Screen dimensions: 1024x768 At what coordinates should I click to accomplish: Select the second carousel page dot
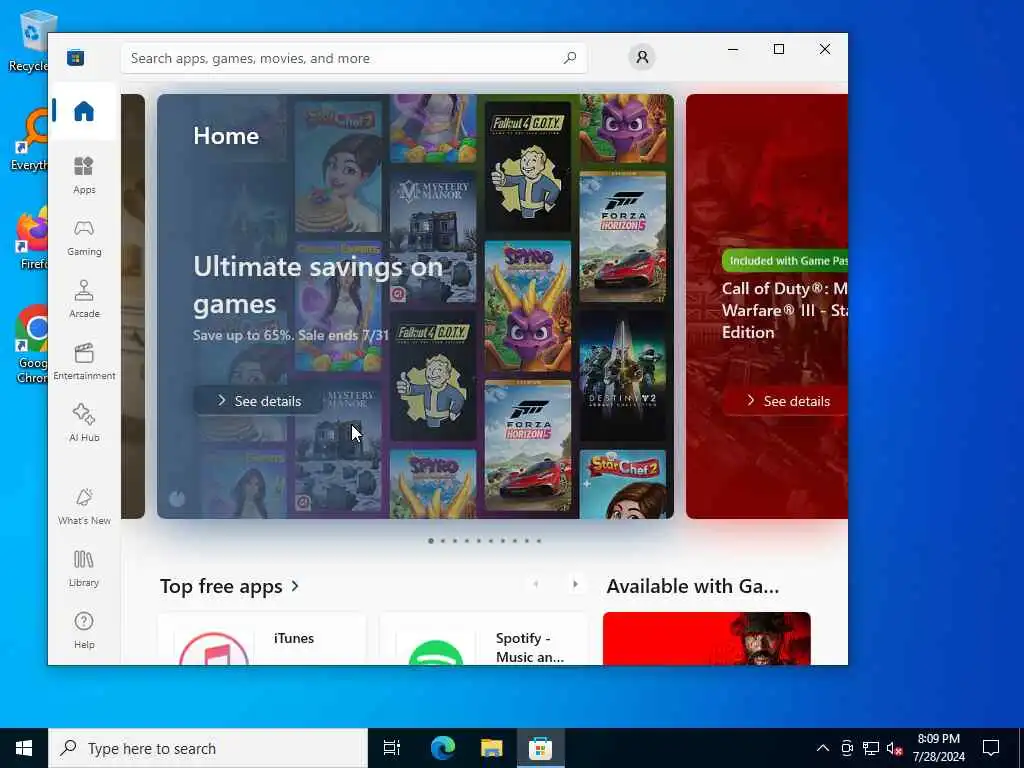point(443,541)
